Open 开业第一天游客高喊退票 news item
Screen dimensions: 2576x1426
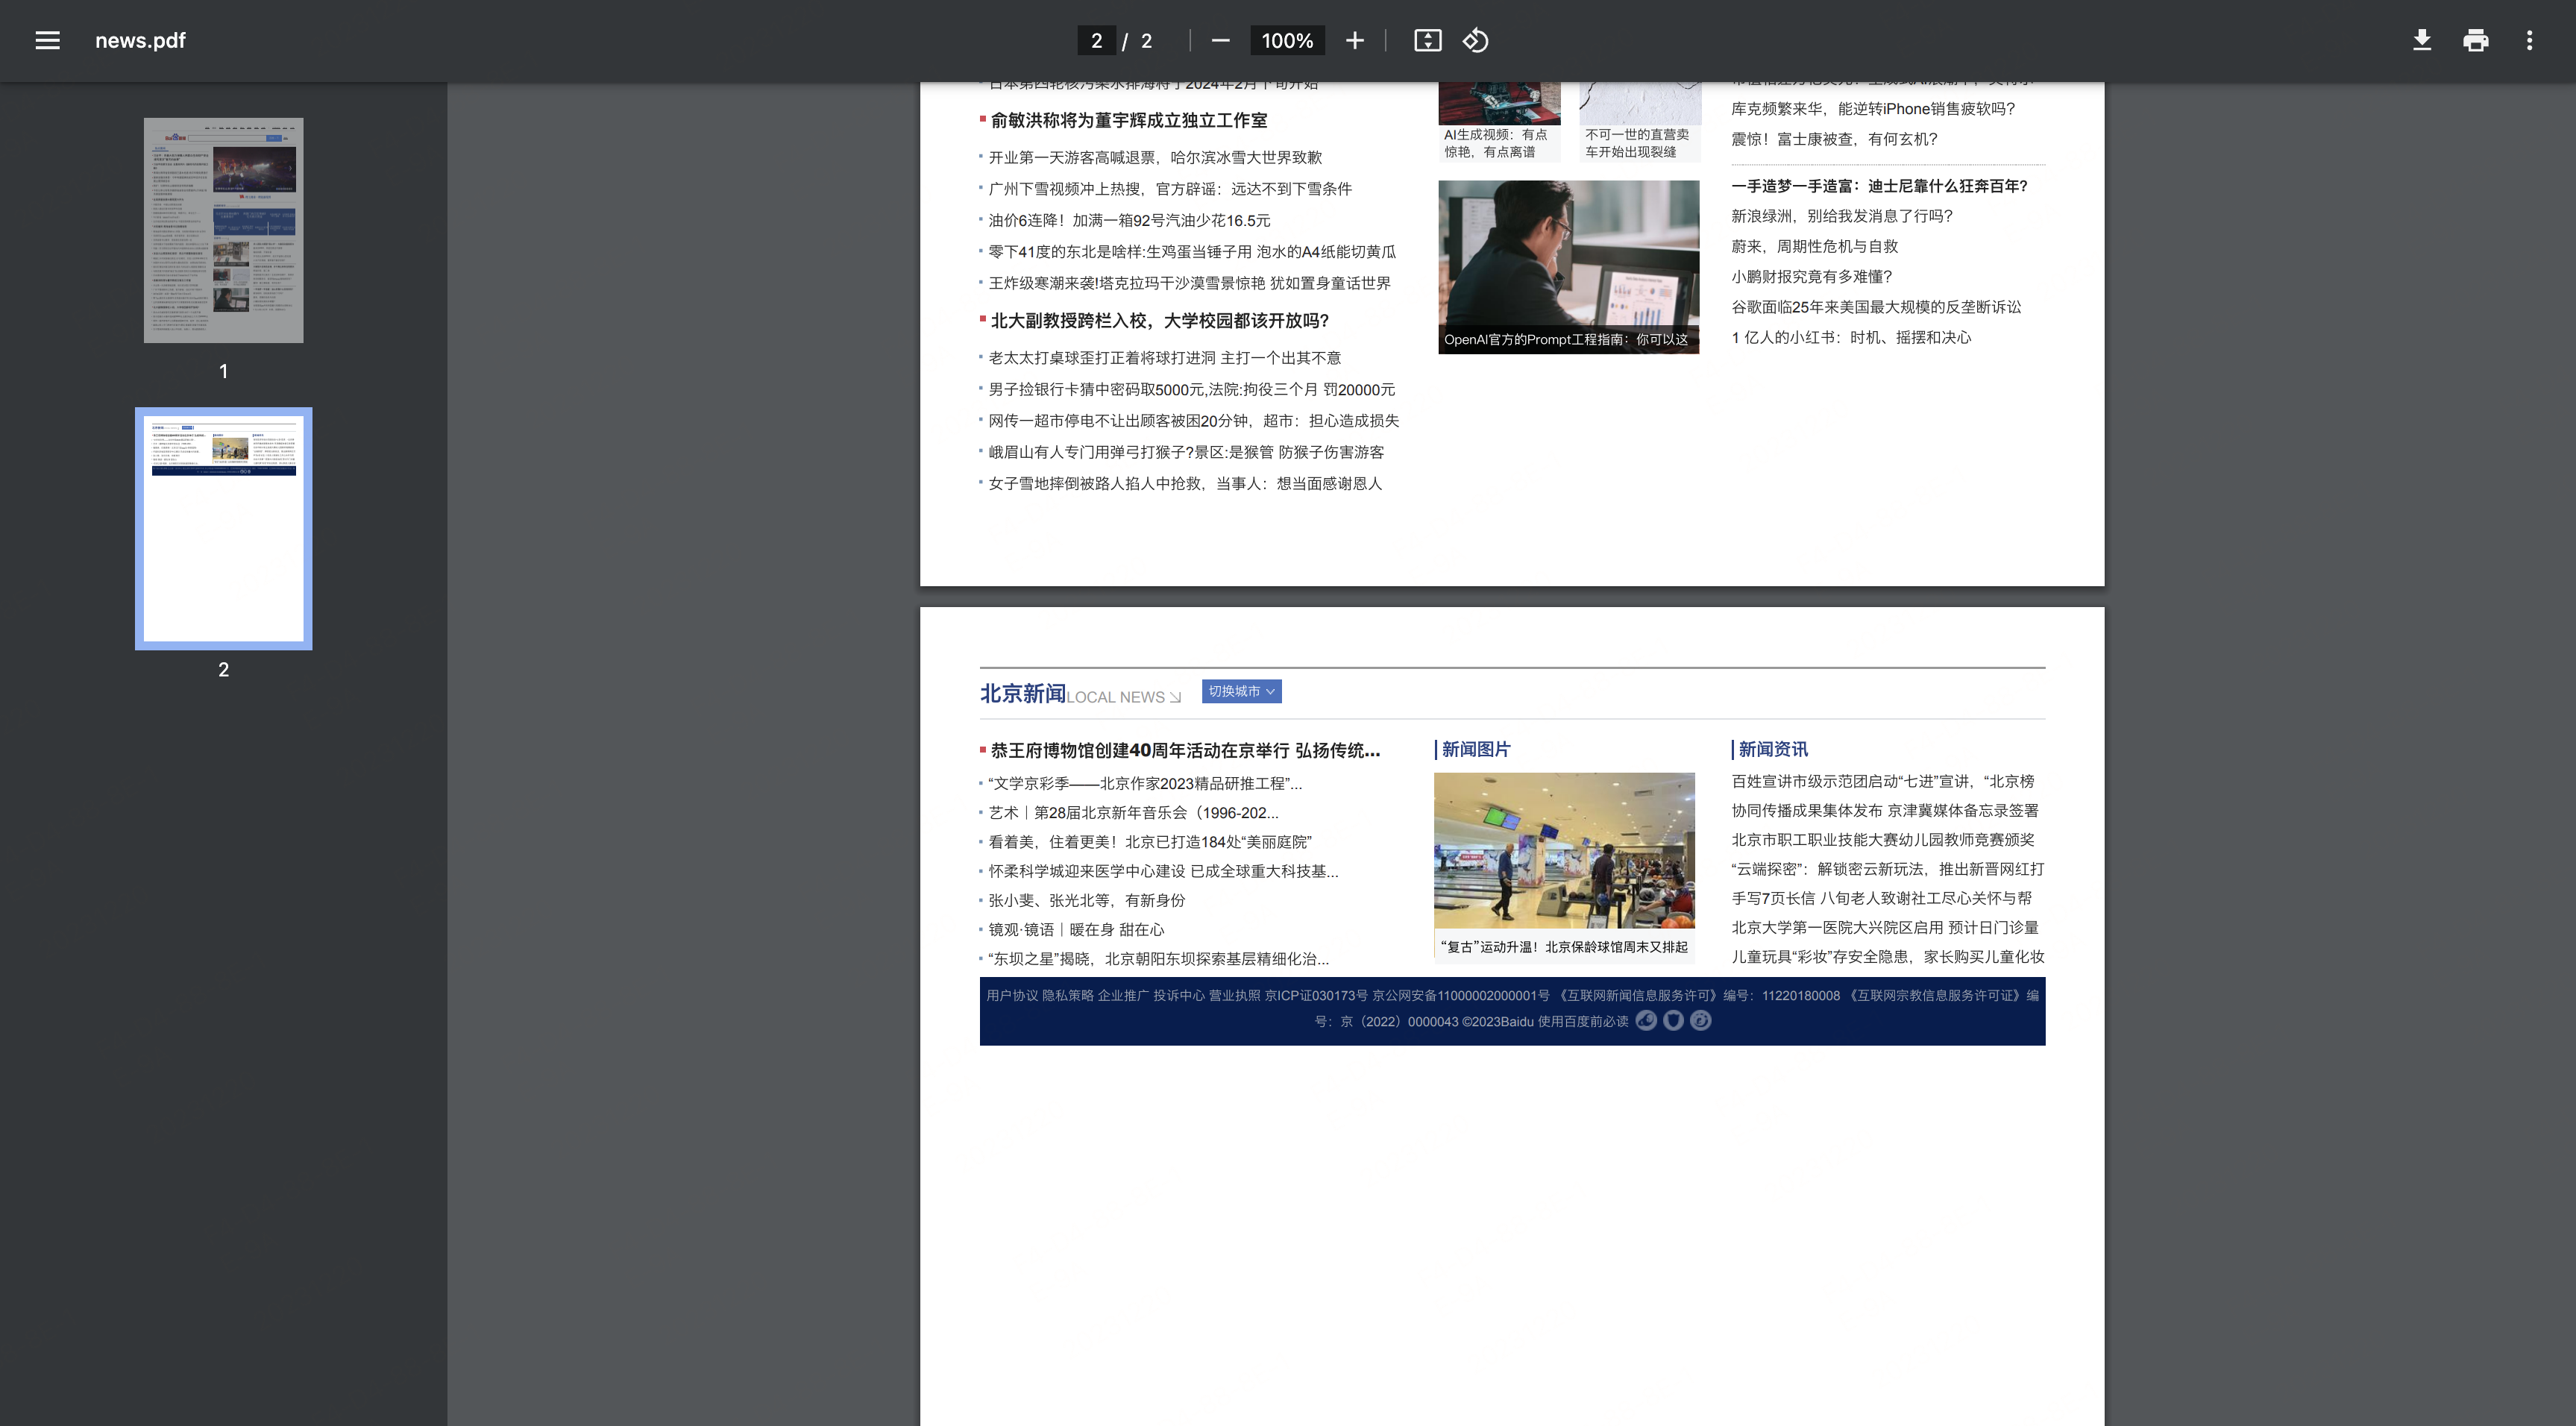1155,157
